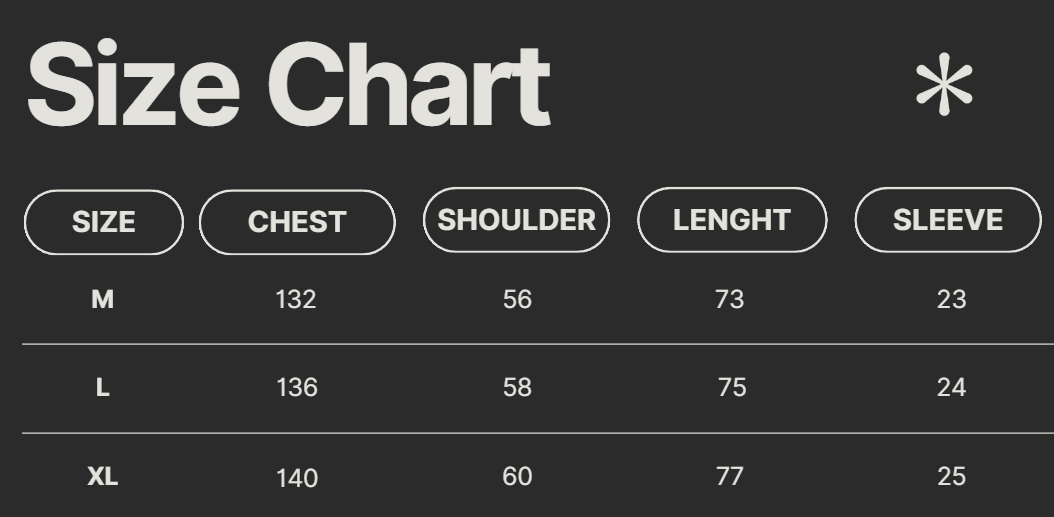The image size is (1054, 517).
Task: Click the asterisk icon beside the title
Action: point(944,84)
